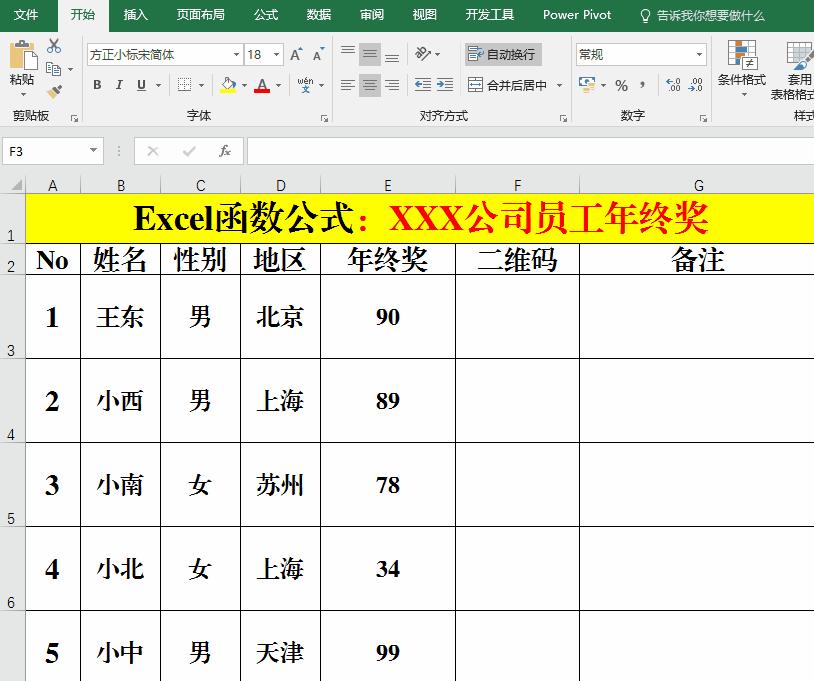Toggle 自动换行 wrap text
Viewport: 814px width, 681px height.
(503, 54)
